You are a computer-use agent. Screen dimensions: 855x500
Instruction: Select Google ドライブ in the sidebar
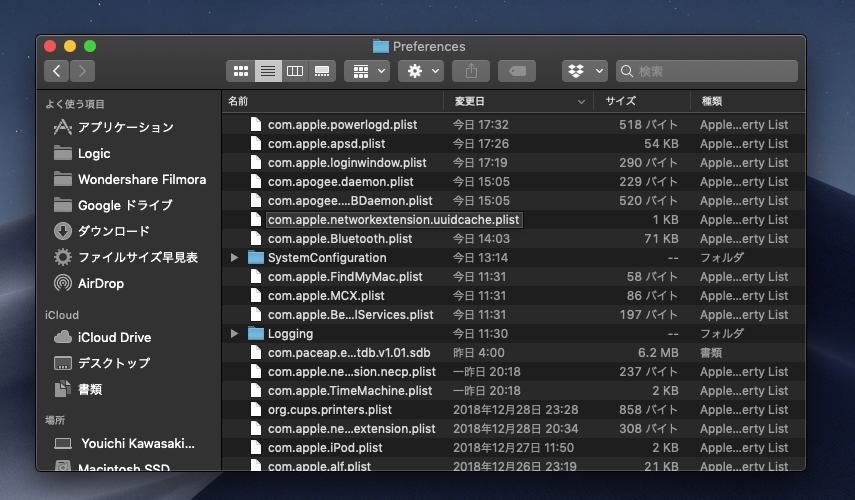pos(125,205)
